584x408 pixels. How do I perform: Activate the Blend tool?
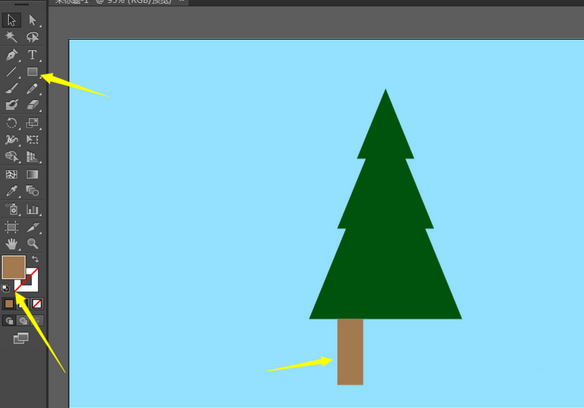click(32, 191)
